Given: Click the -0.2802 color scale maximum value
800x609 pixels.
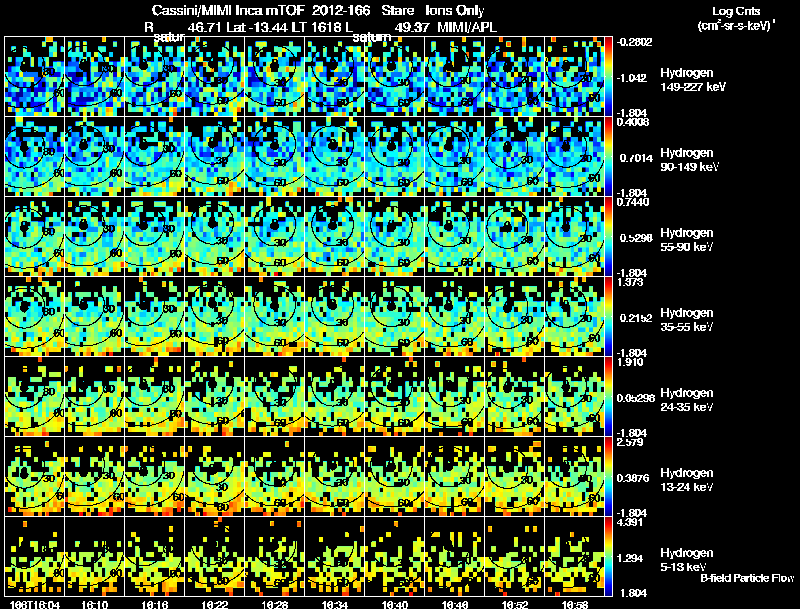Looking at the screenshot, I should click(634, 42).
